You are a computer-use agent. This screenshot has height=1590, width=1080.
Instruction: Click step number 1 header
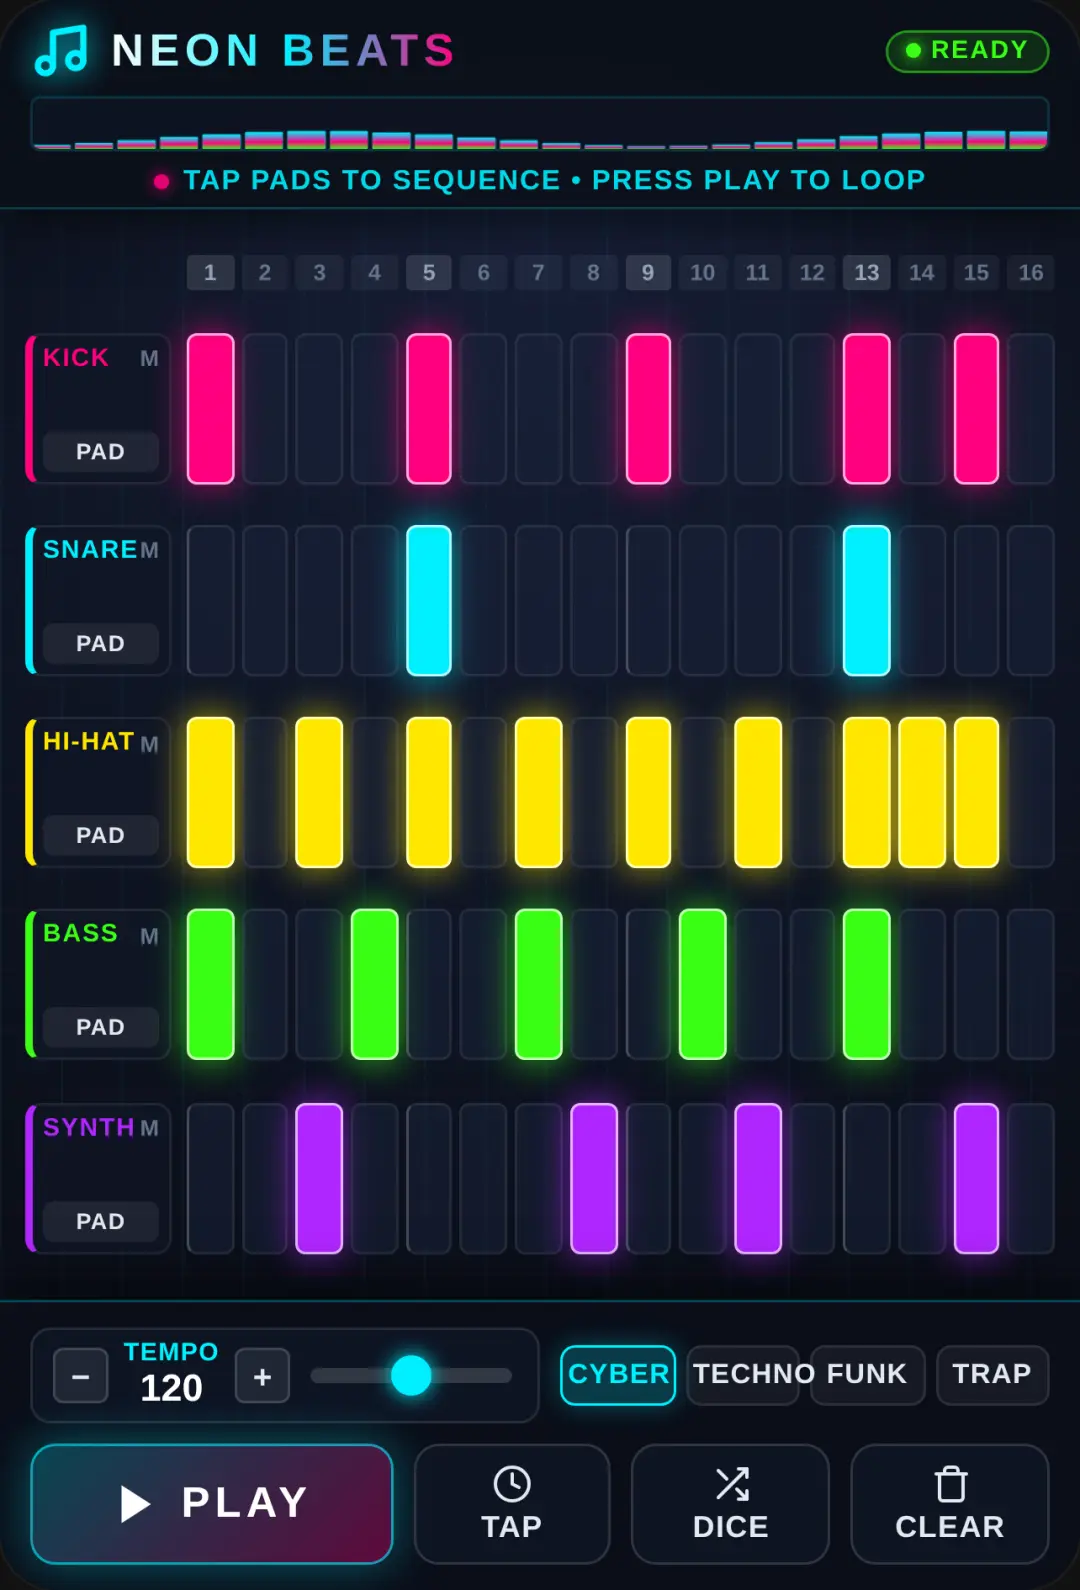pos(211,273)
